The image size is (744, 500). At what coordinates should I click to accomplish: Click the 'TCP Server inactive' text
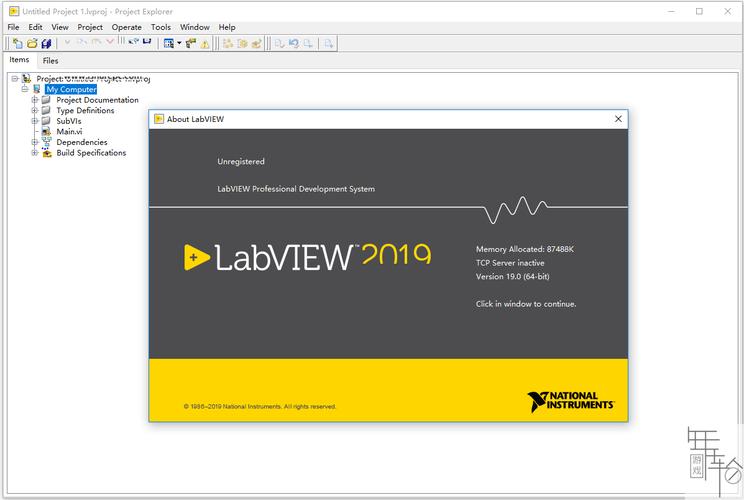coord(510,262)
